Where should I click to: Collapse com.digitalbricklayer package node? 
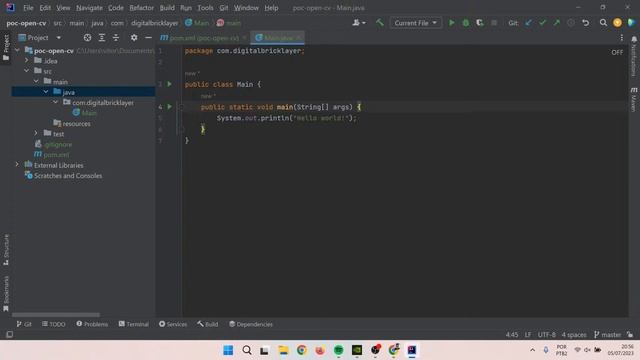click(x=56, y=102)
